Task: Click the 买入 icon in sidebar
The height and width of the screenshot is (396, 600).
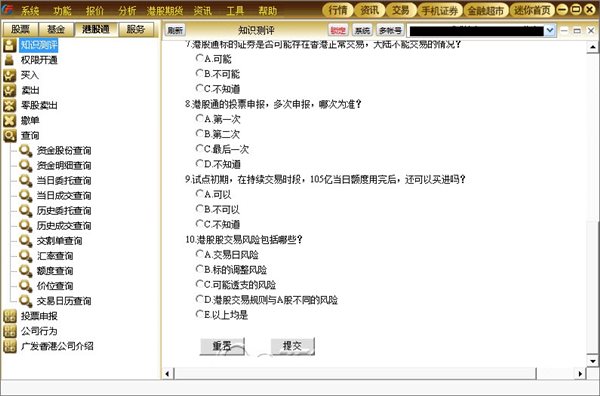Action: 10,75
